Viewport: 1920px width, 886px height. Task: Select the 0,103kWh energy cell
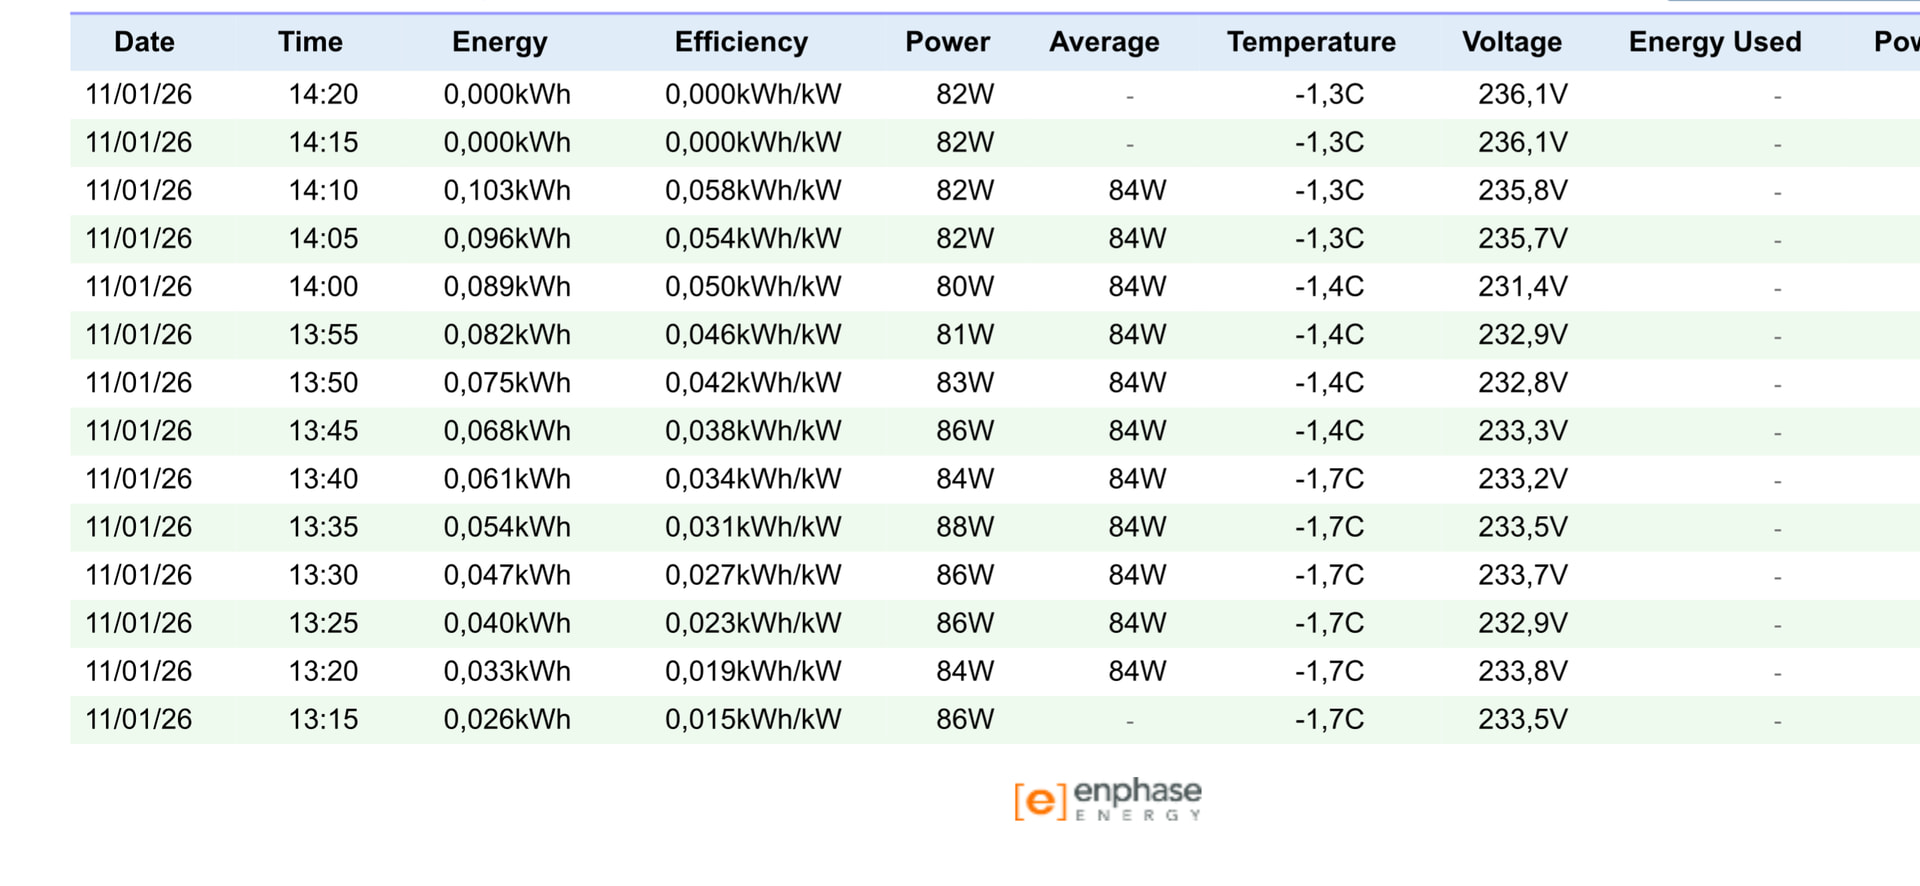coord(507,190)
